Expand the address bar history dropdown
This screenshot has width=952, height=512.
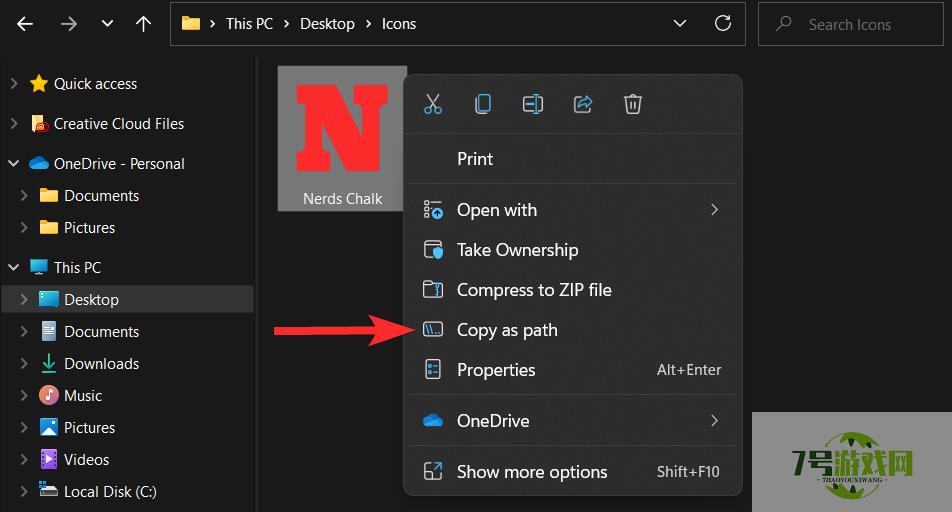(x=680, y=24)
